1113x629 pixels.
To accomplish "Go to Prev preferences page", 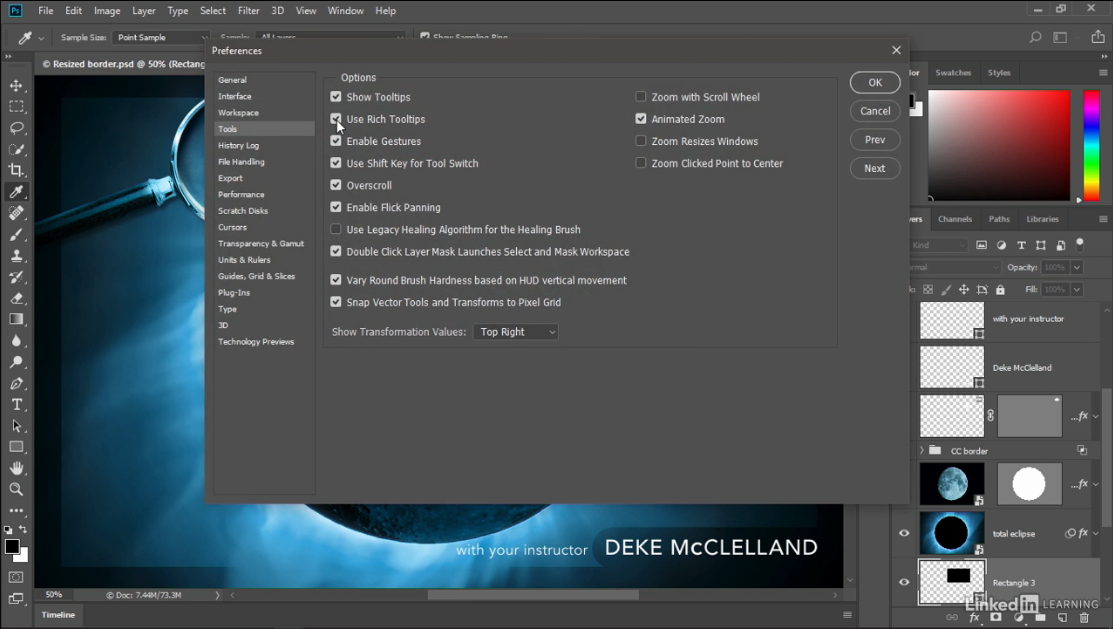I will tap(874, 140).
